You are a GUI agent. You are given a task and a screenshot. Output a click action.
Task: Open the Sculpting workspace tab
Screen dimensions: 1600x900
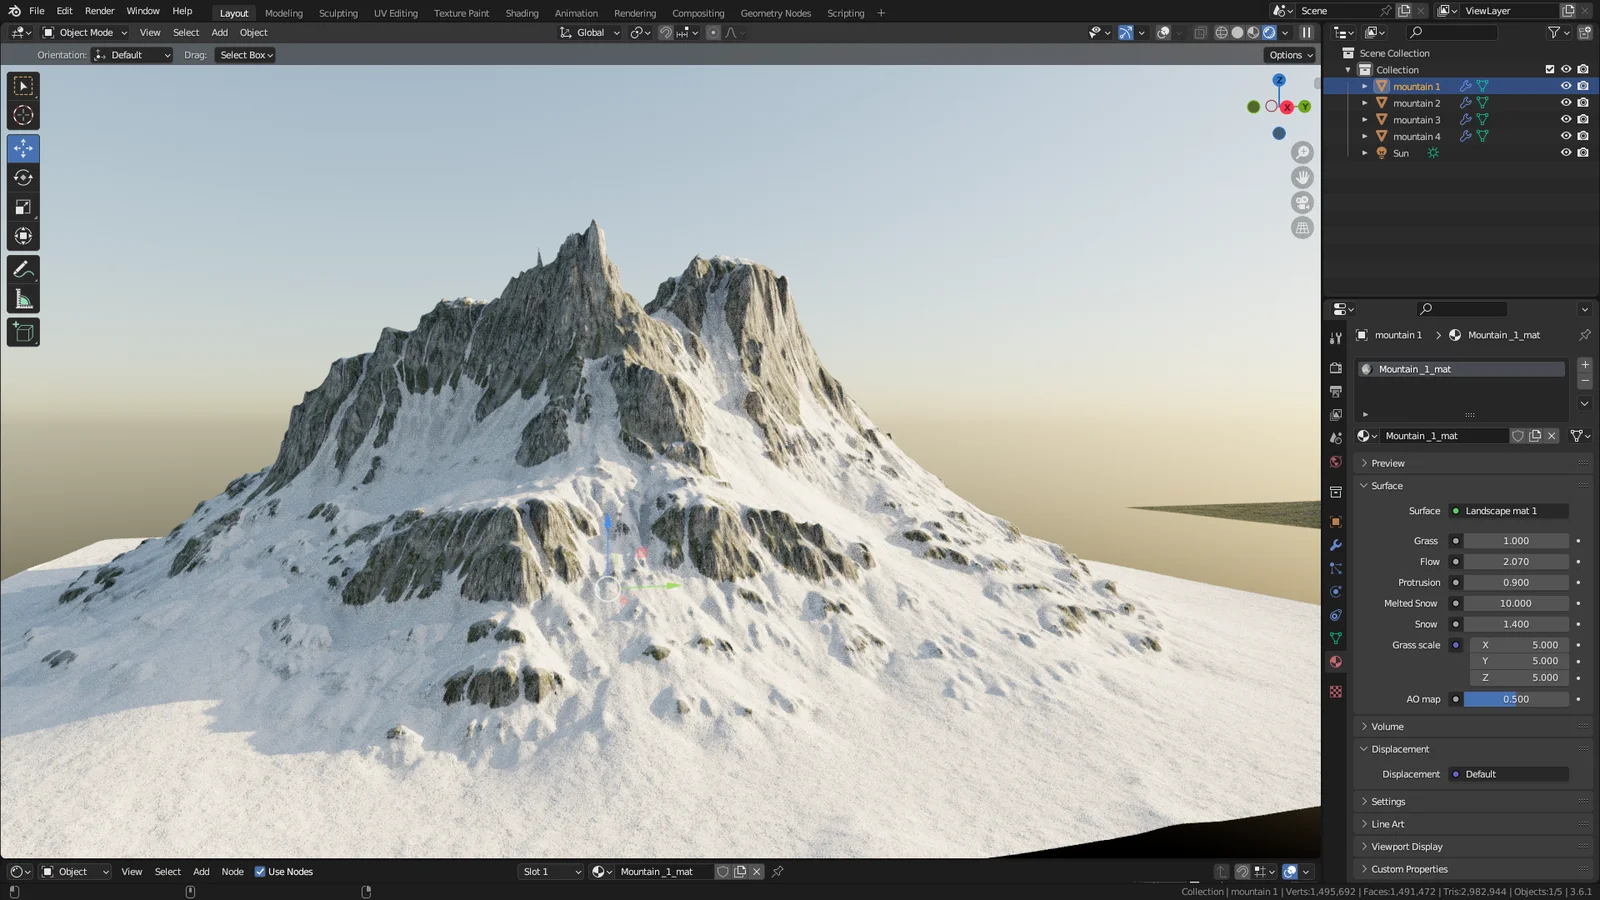[337, 13]
